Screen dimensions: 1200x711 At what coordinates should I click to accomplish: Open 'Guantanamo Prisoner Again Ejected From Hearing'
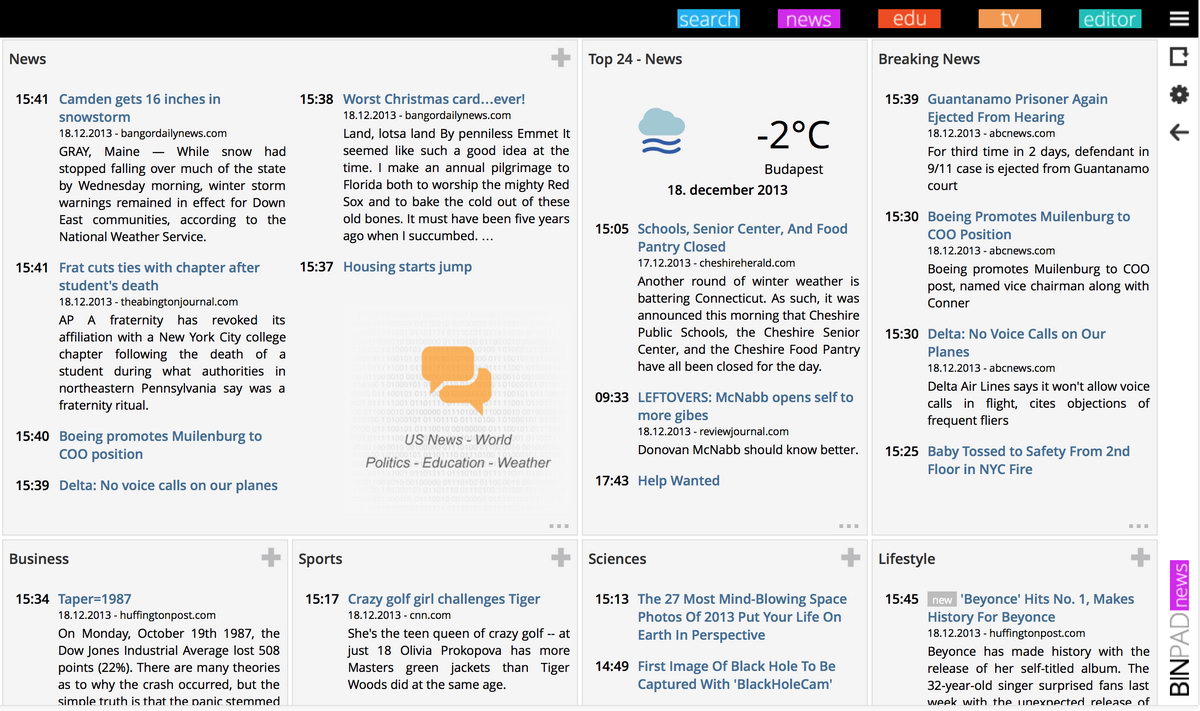click(1017, 108)
